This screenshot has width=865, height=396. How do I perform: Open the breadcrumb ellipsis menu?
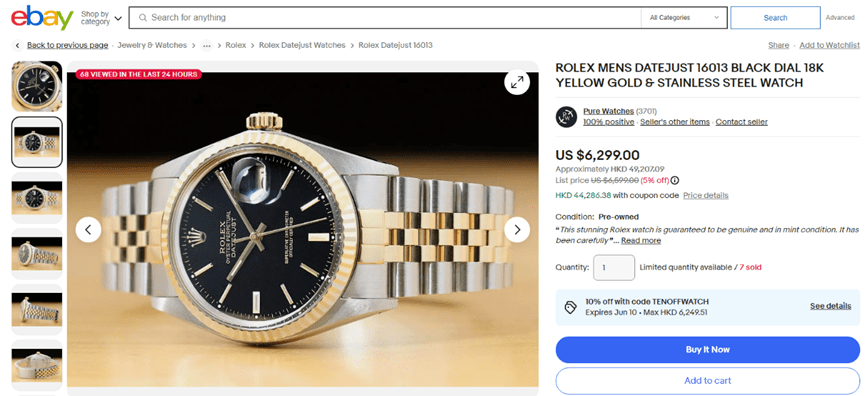tap(206, 45)
